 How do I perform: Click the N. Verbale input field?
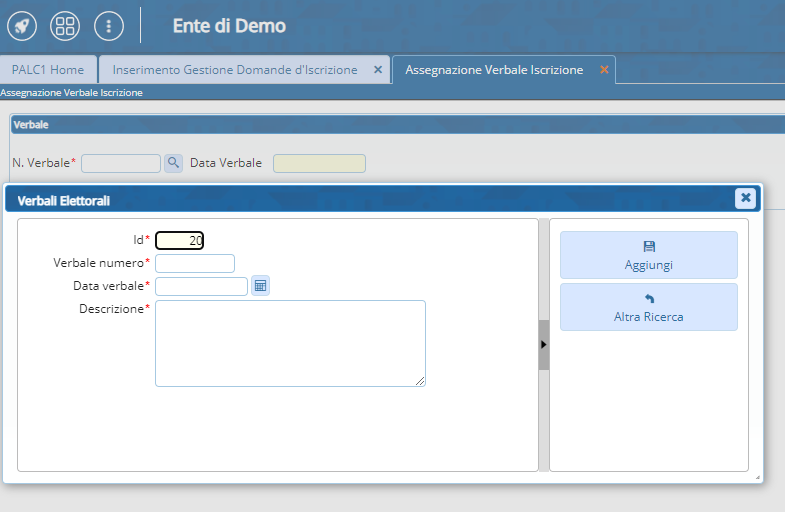pos(121,163)
